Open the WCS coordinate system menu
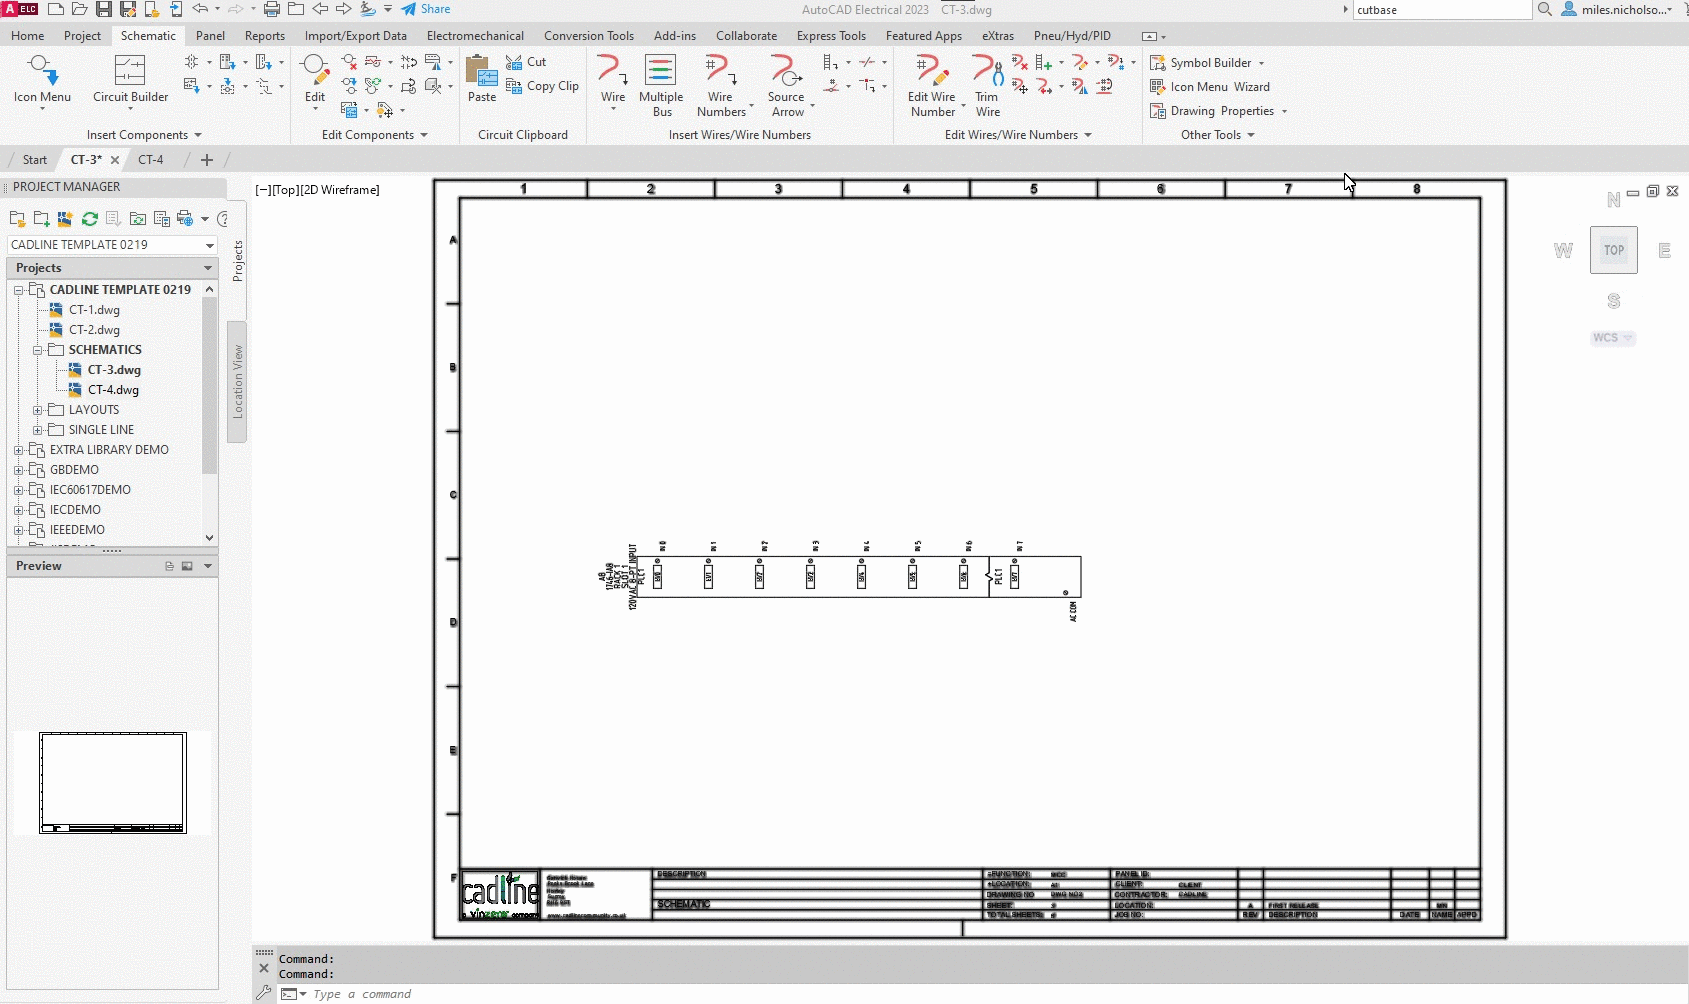Viewport: 1689px width, 1004px height. point(1612,338)
